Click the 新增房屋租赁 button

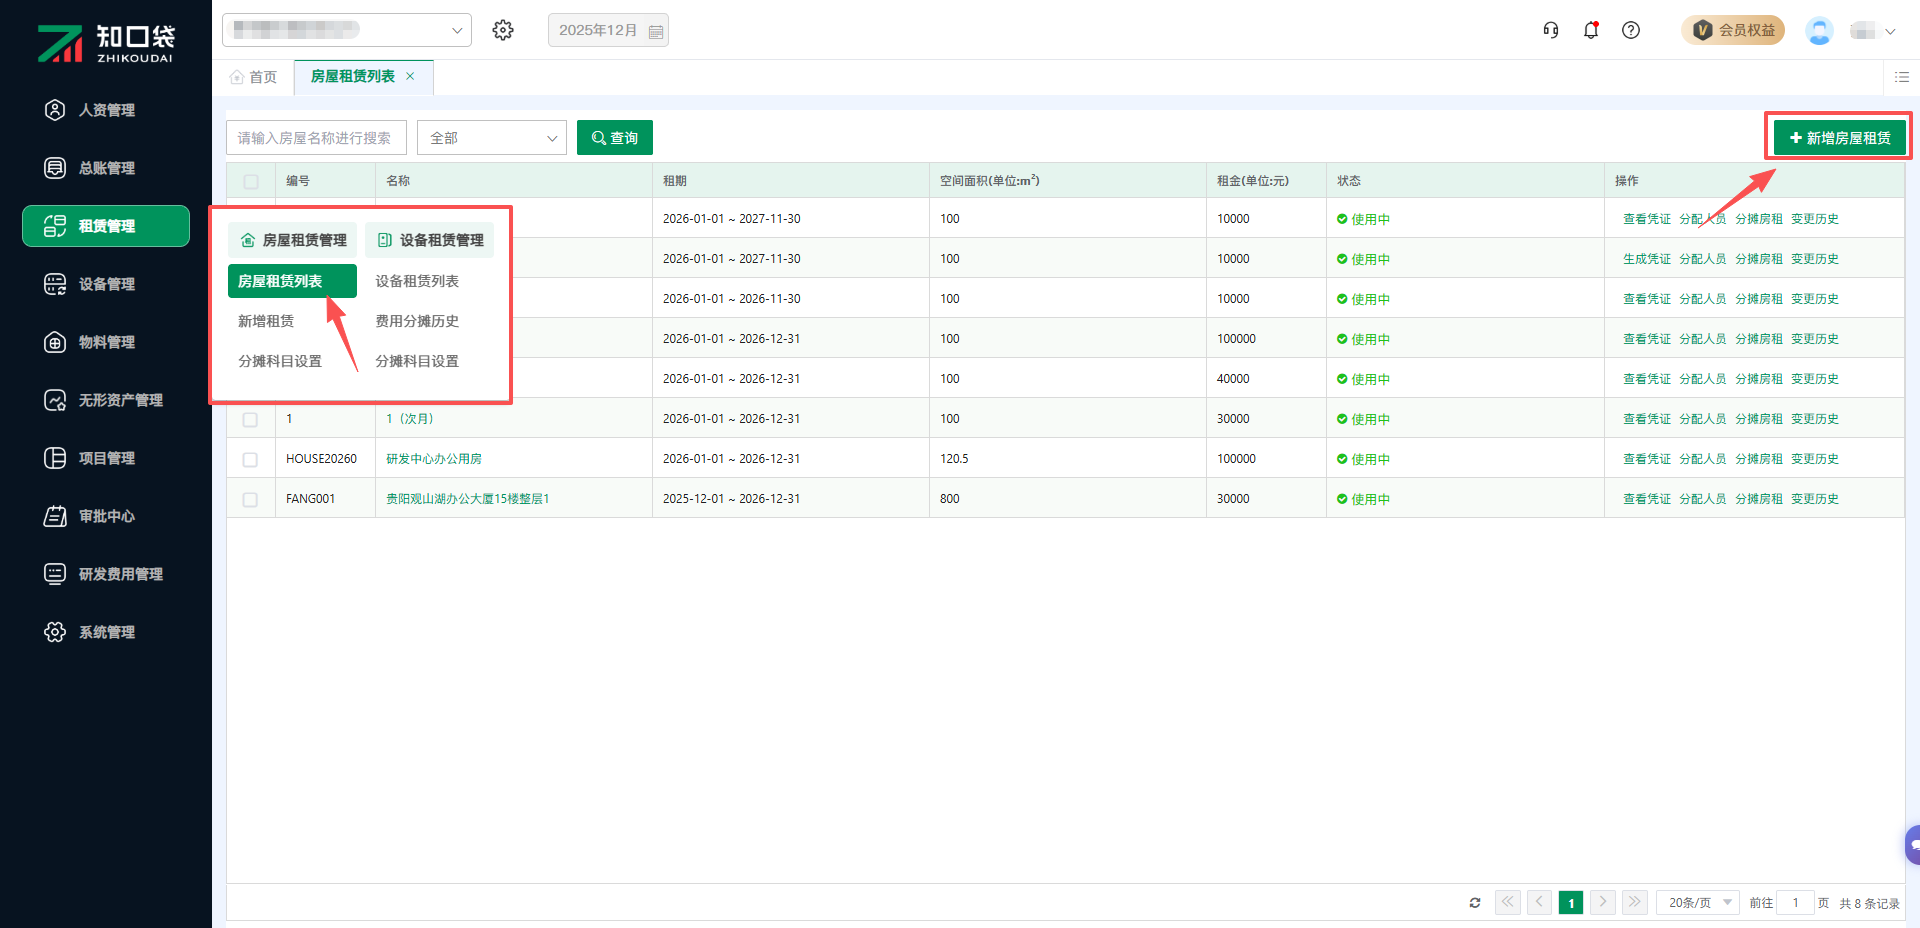[1840, 138]
